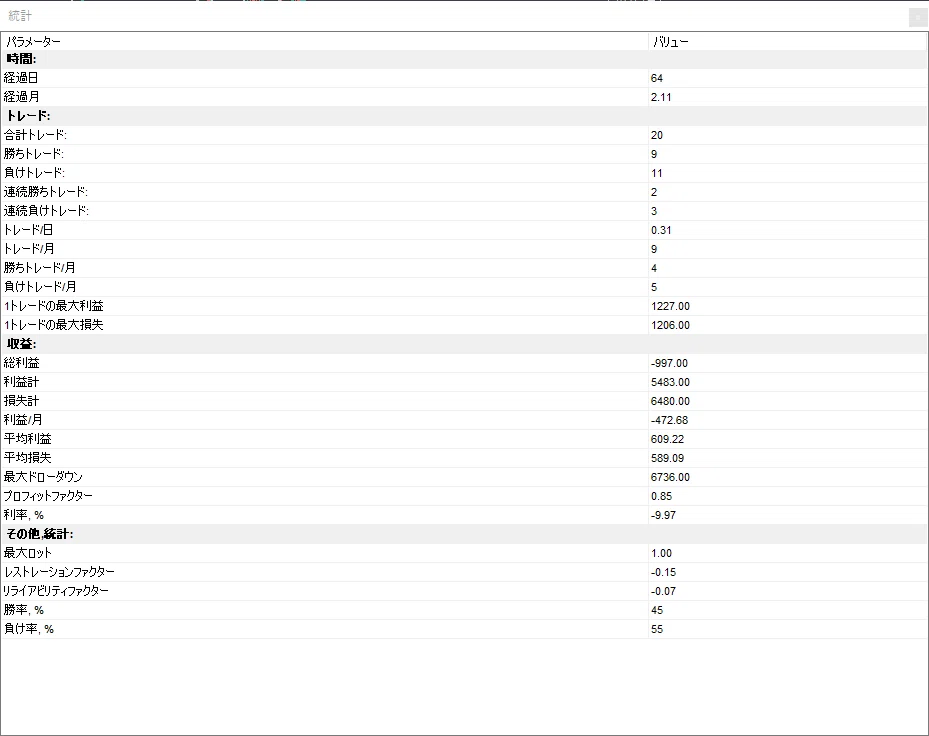This screenshot has width=929, height=736.
Task: Select the その他,統計: section header row
Action: point(464,534)
